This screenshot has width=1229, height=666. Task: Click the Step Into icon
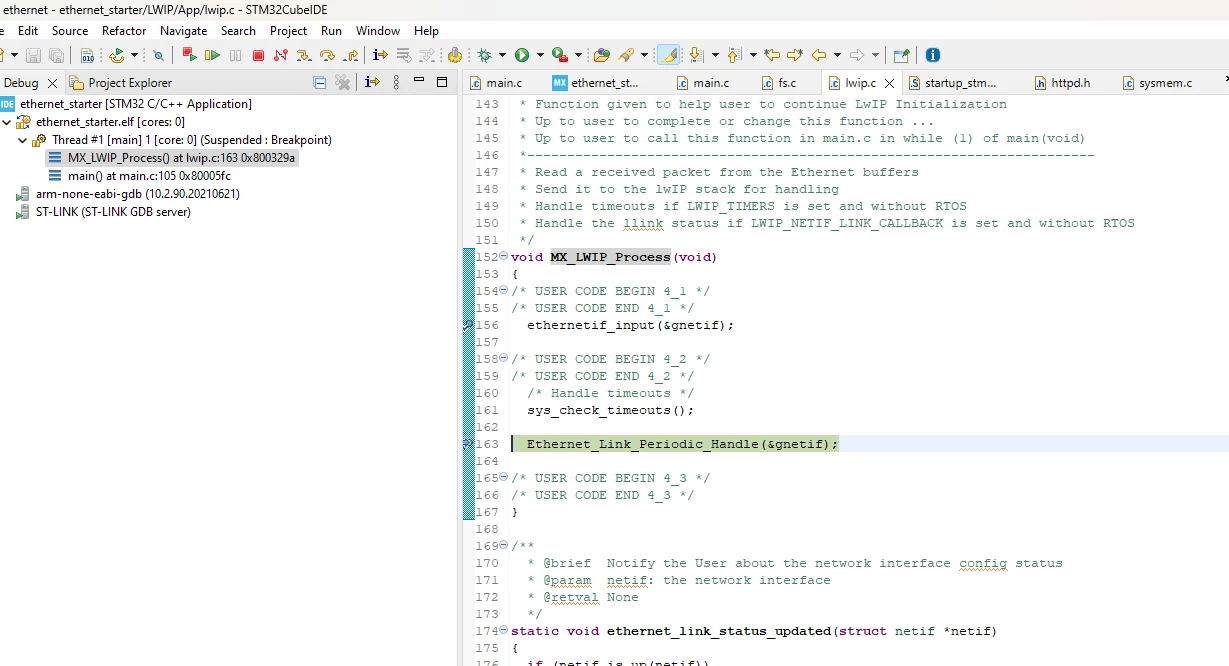tap(303, 55)
